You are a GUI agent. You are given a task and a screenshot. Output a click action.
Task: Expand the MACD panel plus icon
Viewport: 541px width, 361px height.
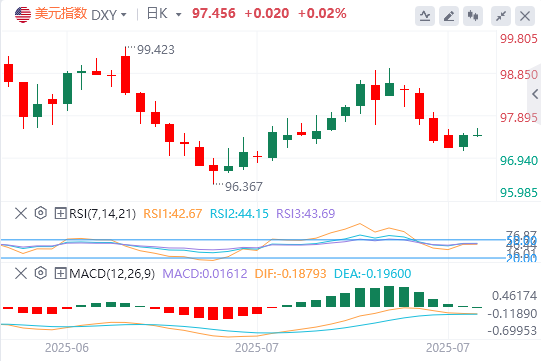pyautogui.click(x=60, y=273)
